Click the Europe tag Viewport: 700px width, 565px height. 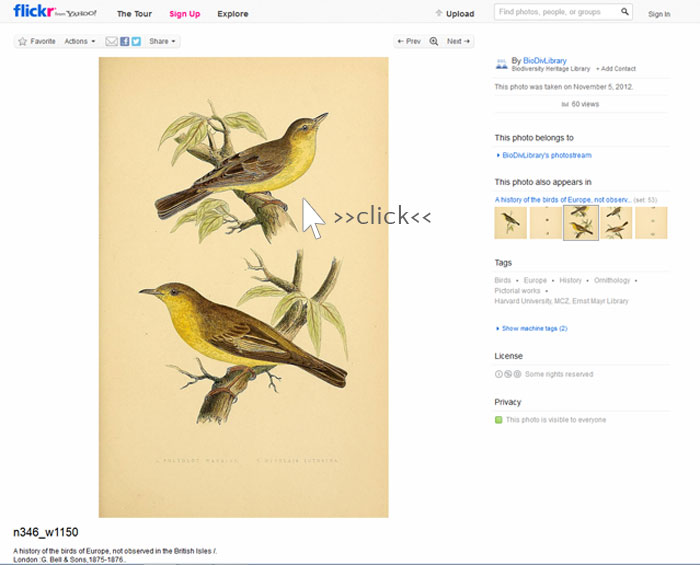535,280
